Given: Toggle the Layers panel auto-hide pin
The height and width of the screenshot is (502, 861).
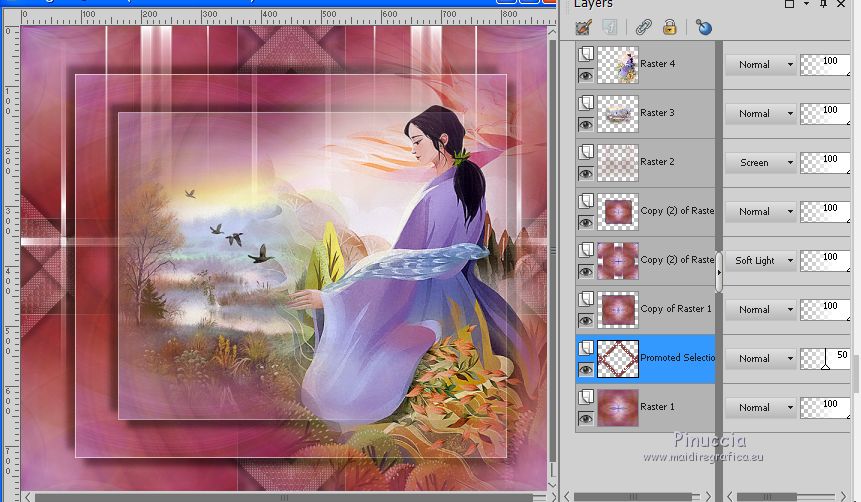Looking at the screenshot, I should 823,4.
